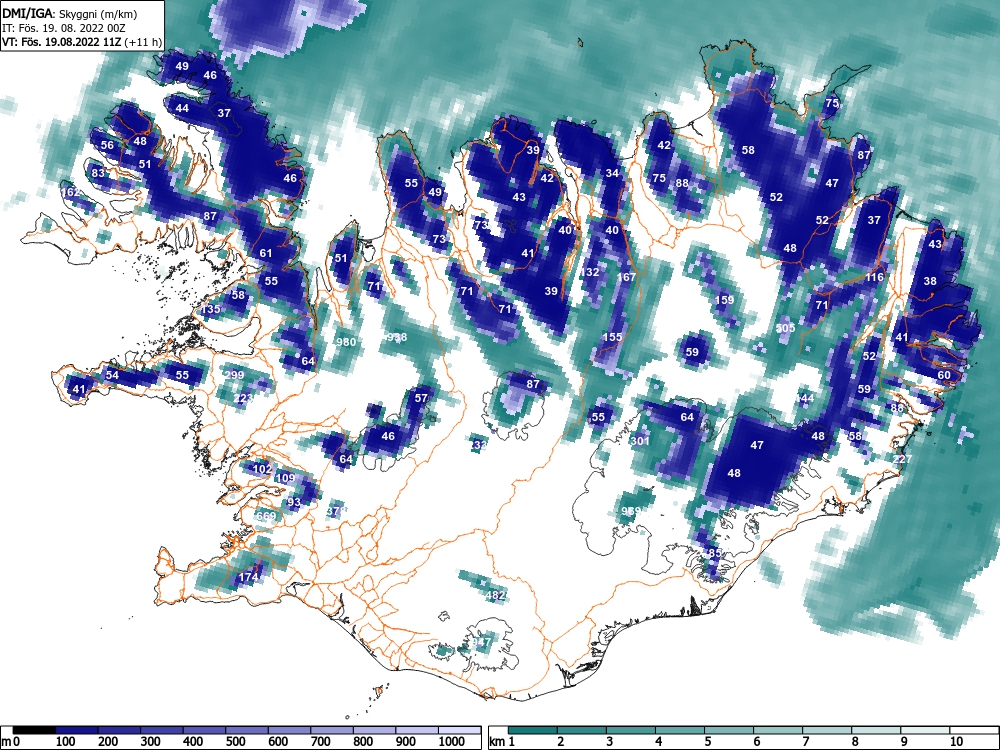Viewport: 1000px width, 750px height.
Task: Click the visibility value 227 on the east coast
Action: click(902, 459)
